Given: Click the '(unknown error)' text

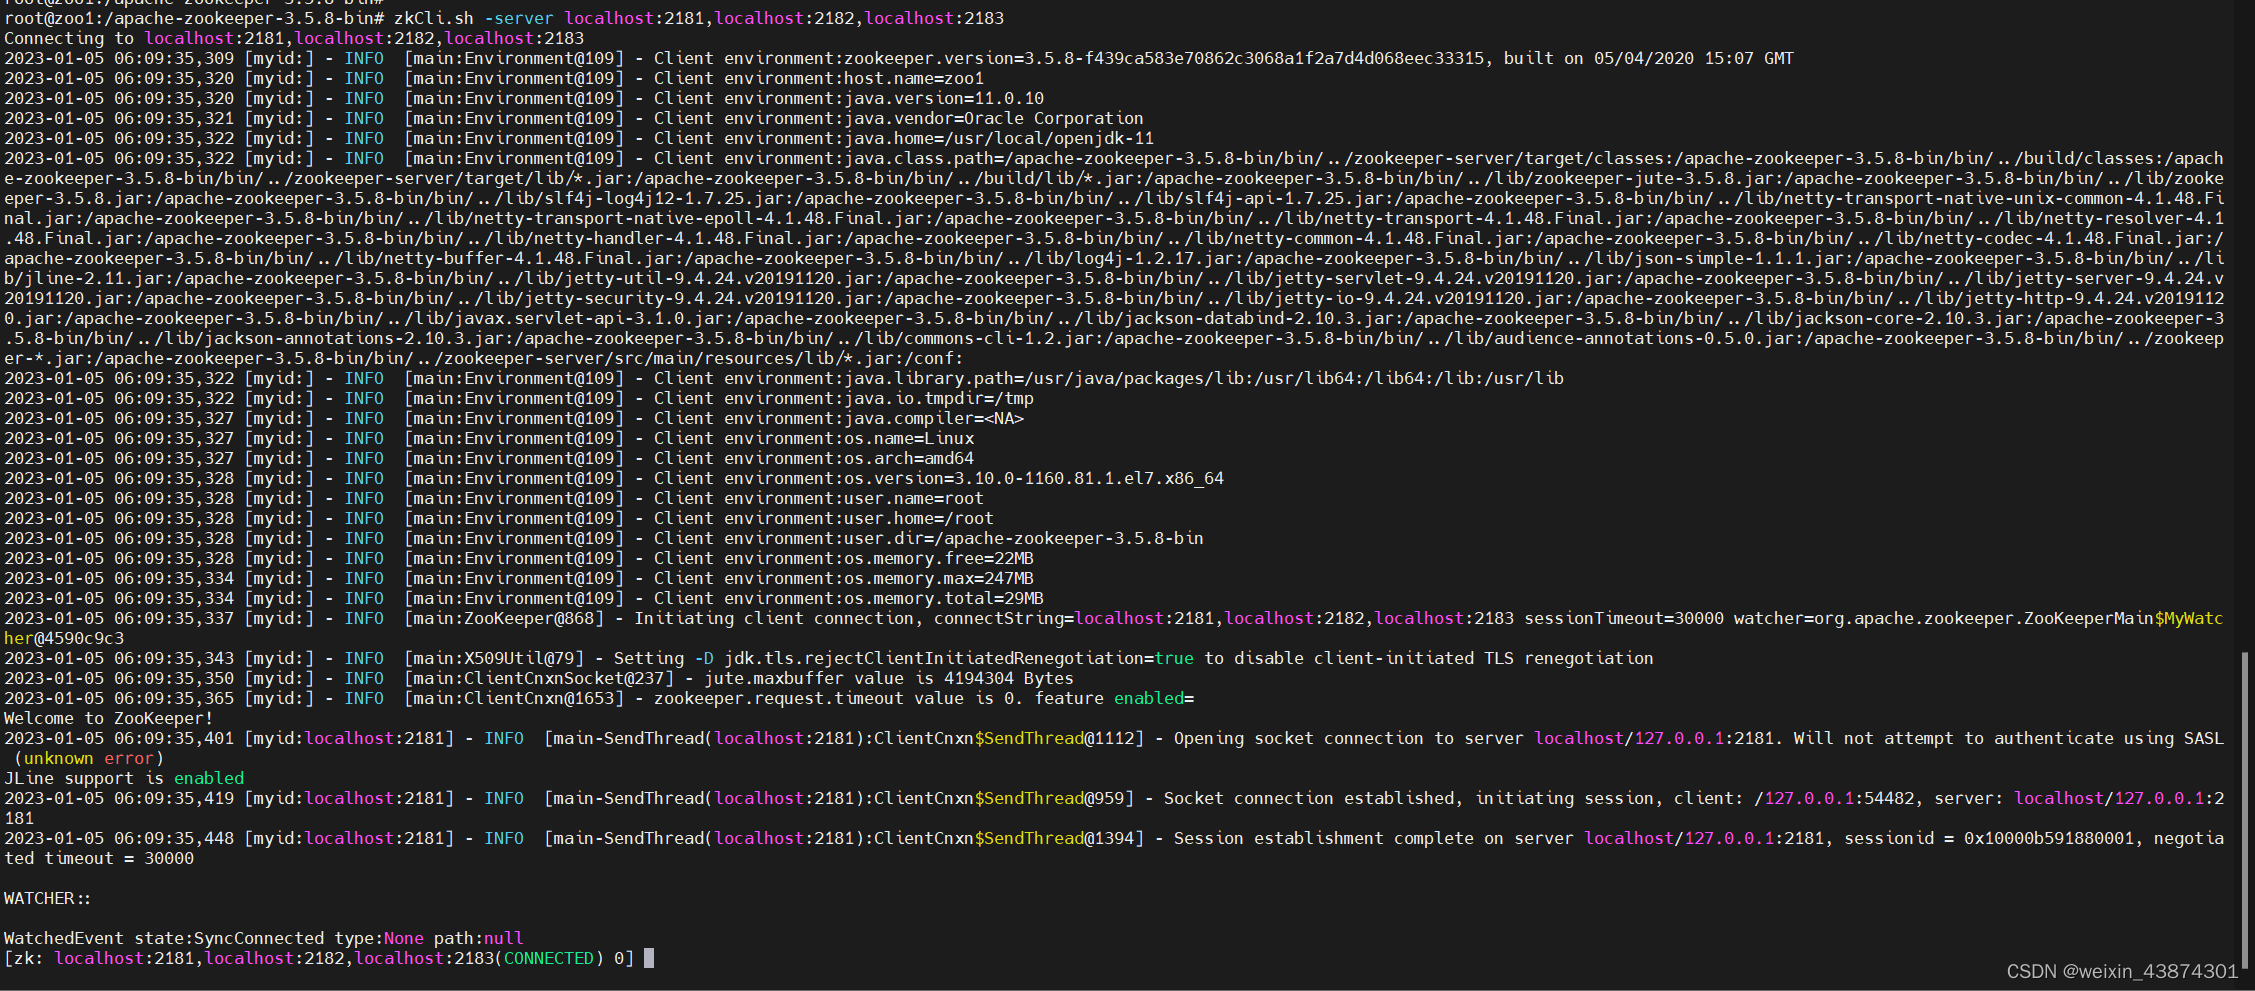Looking at the screenshot, I should 89,758.
